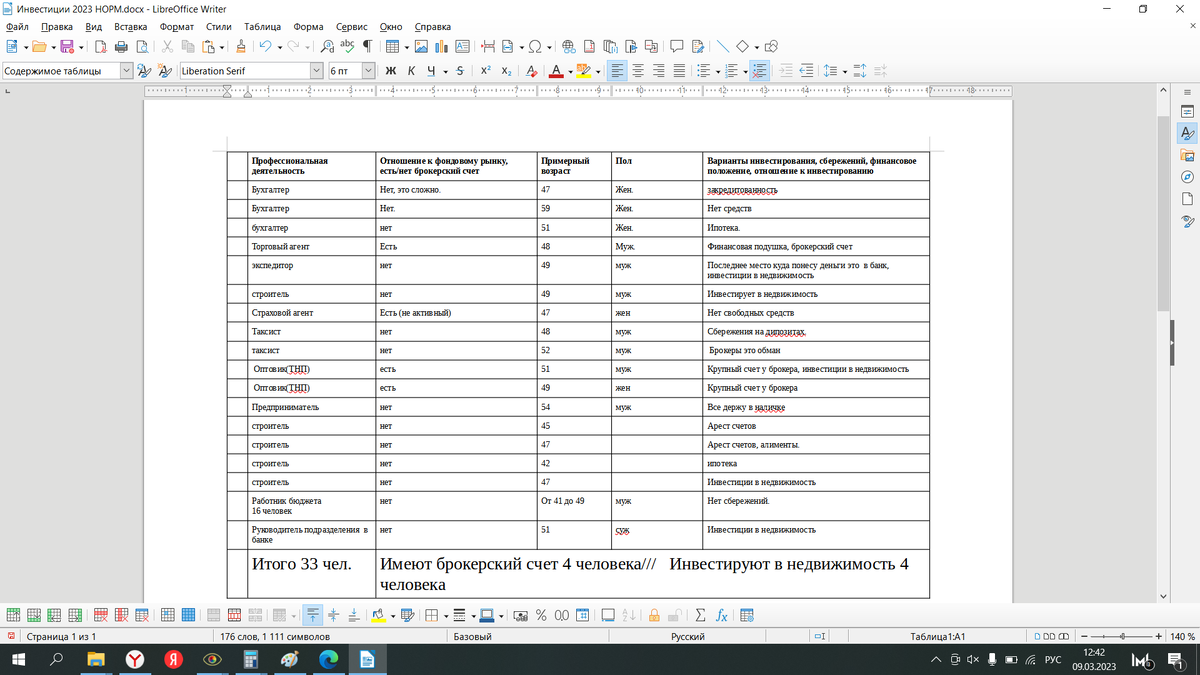Insert a page break
The height and width of the screenshot is (675, 1200).
click(488, 46)
